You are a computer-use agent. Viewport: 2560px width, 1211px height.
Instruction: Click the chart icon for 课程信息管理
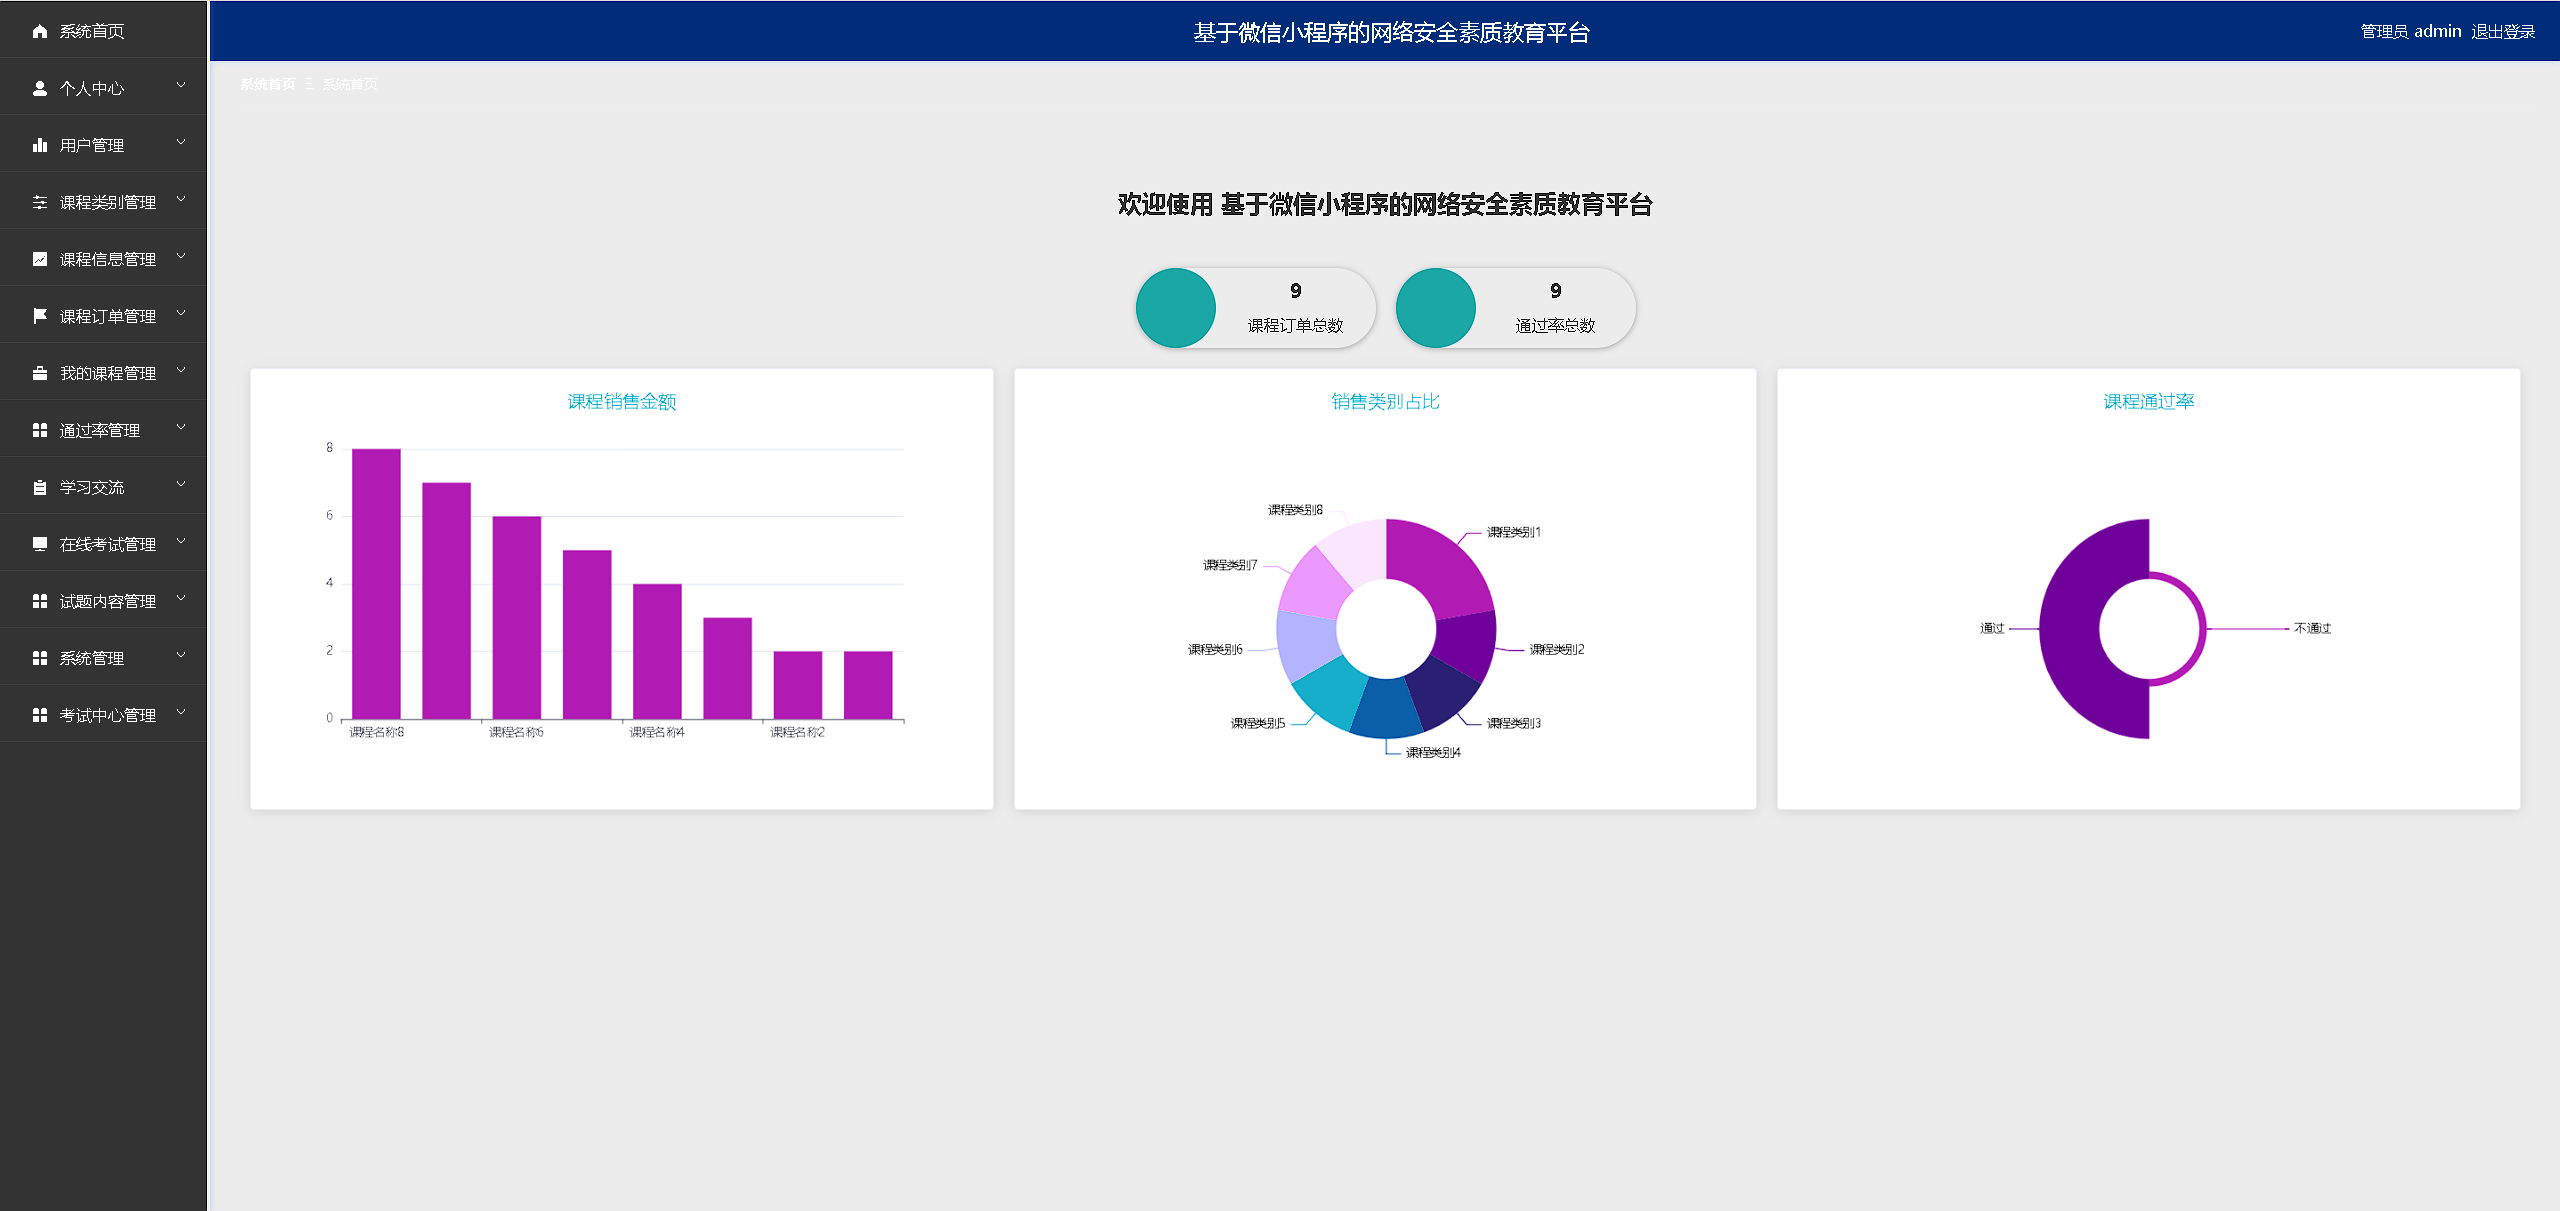(x=40, y=260)
